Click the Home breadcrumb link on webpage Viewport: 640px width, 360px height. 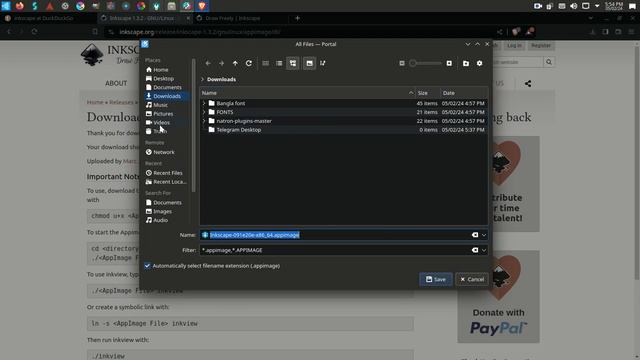tap(95, 102)
